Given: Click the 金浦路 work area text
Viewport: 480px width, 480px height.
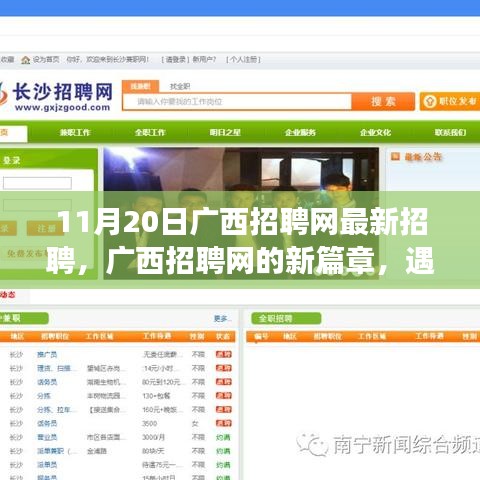Looking at the screenshot, I should pyautogui.click(x=97, y=451).
